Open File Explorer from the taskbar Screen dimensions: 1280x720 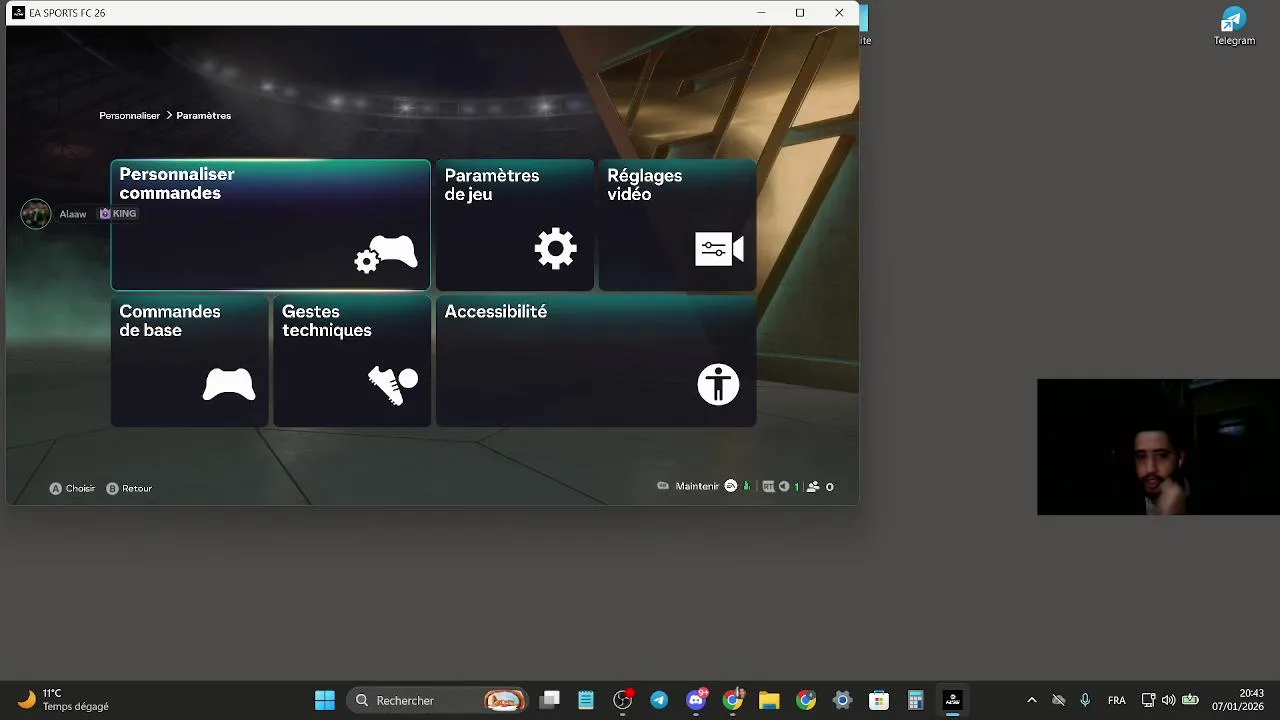[769, 700]
